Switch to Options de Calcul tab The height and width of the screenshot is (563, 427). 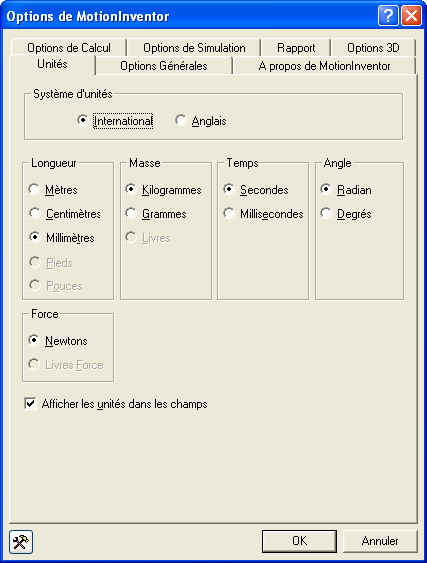coord(69,48)
